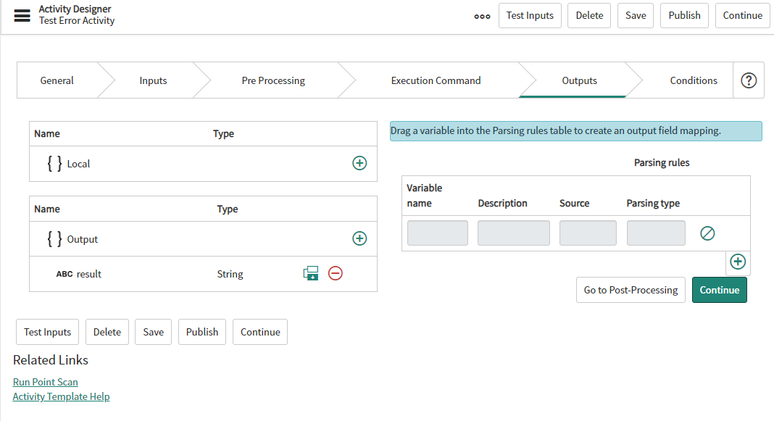Click Continue in the top header
This screenshot has height=421, width=774.
point(742,16)
